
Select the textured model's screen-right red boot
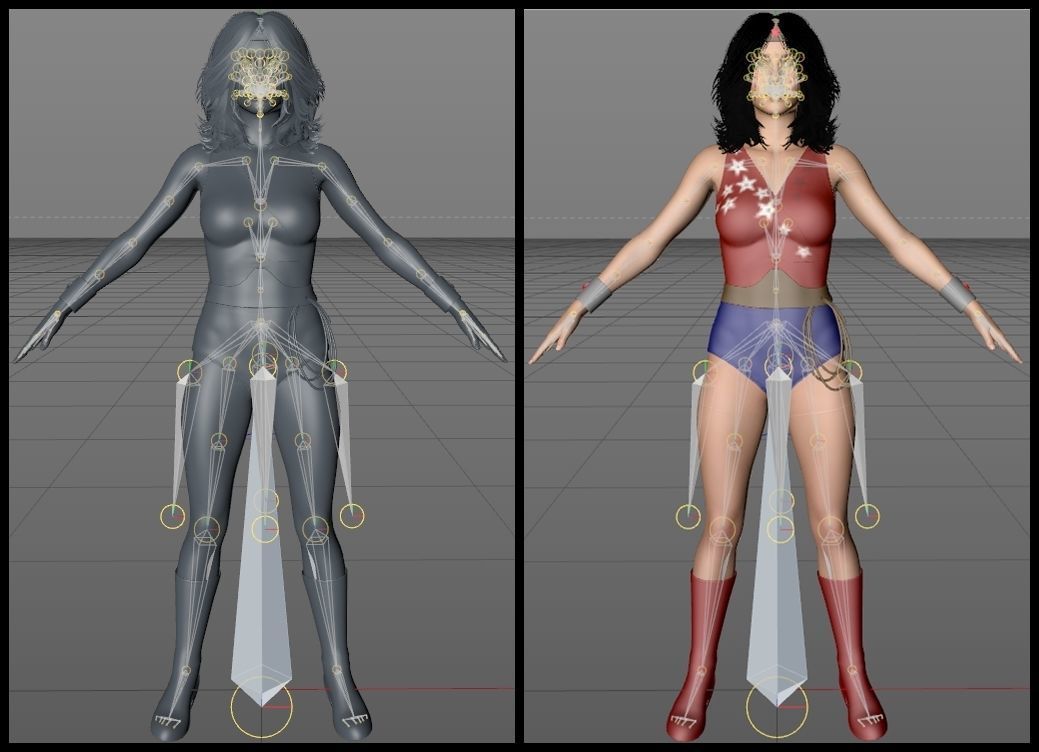pyautogui.click(x=851, y=655)
